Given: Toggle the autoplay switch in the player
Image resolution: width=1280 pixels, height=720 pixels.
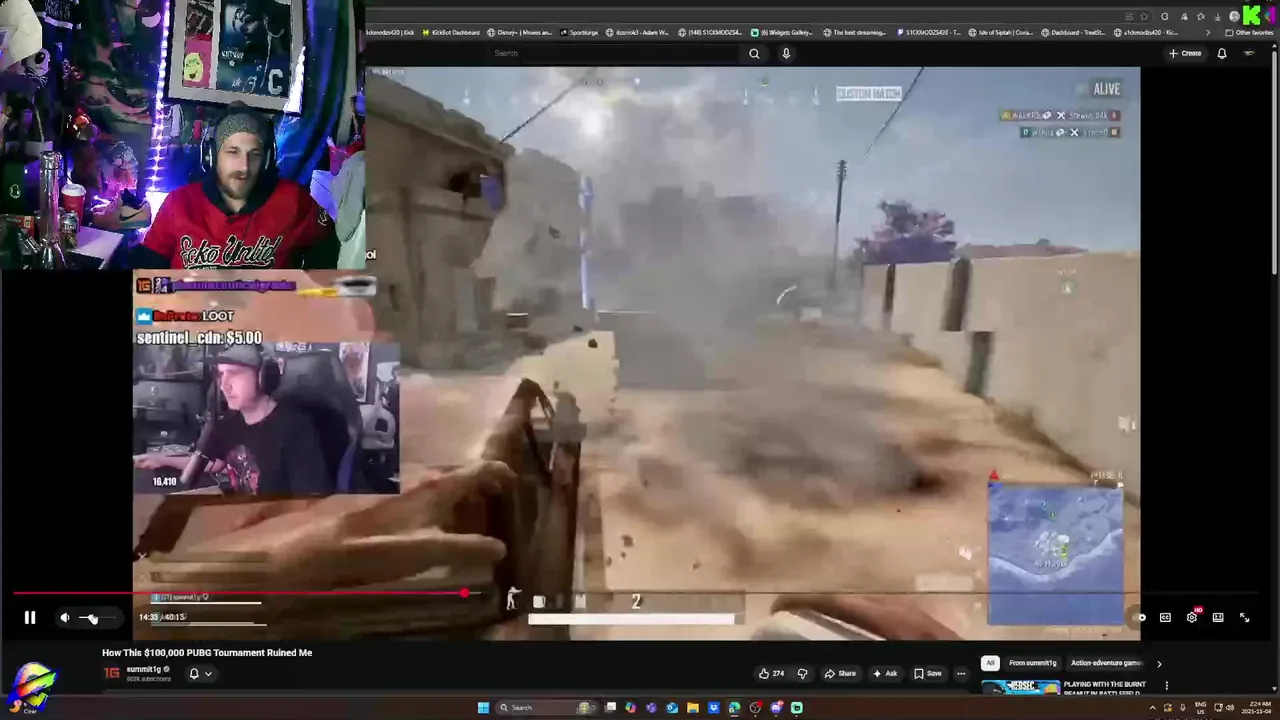Looking at the screenshot, I should [1139, 618].
